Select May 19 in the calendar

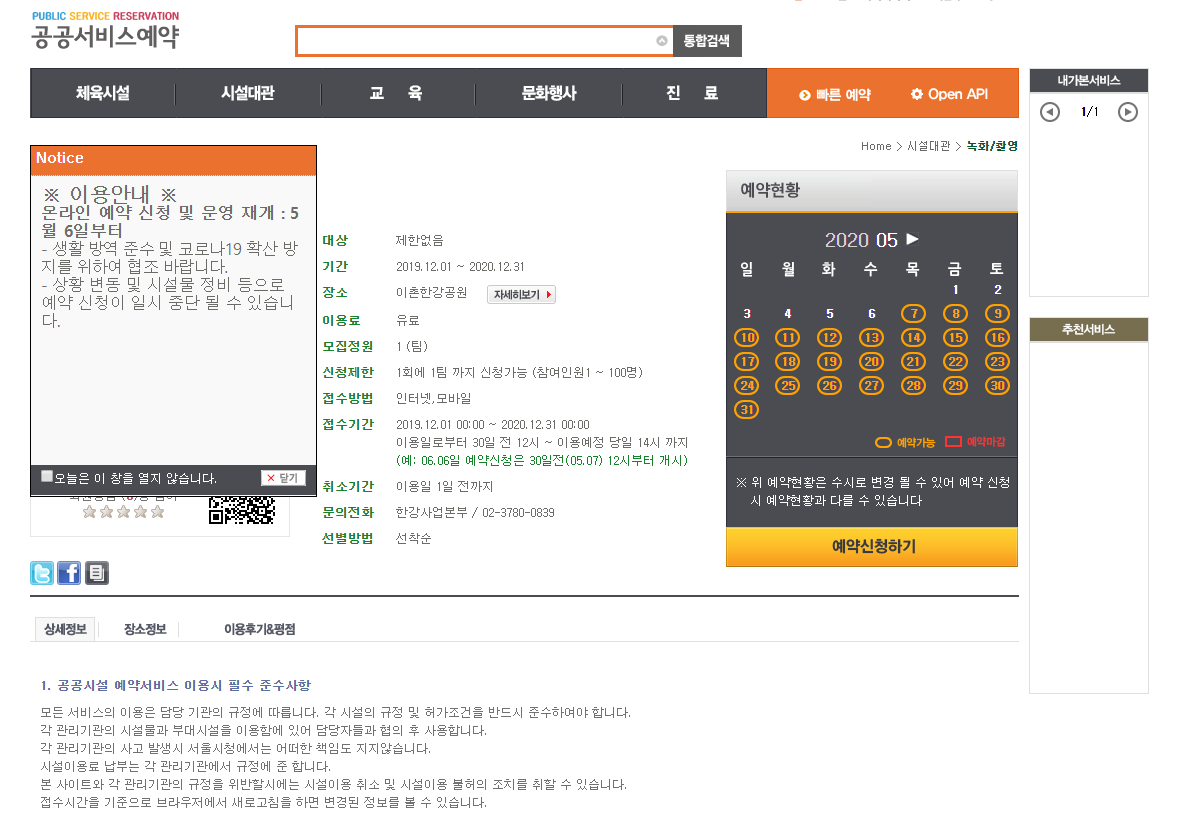[830, 361]
